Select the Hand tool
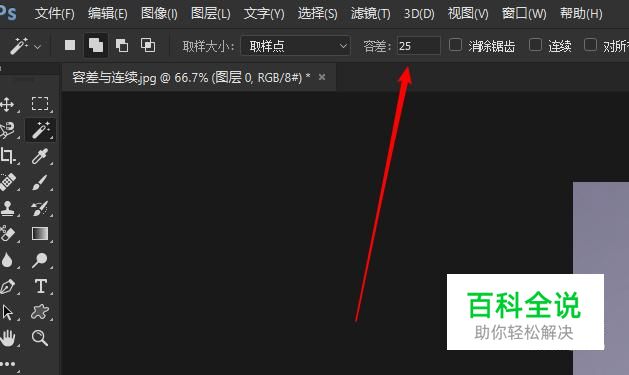 (7, 338)
